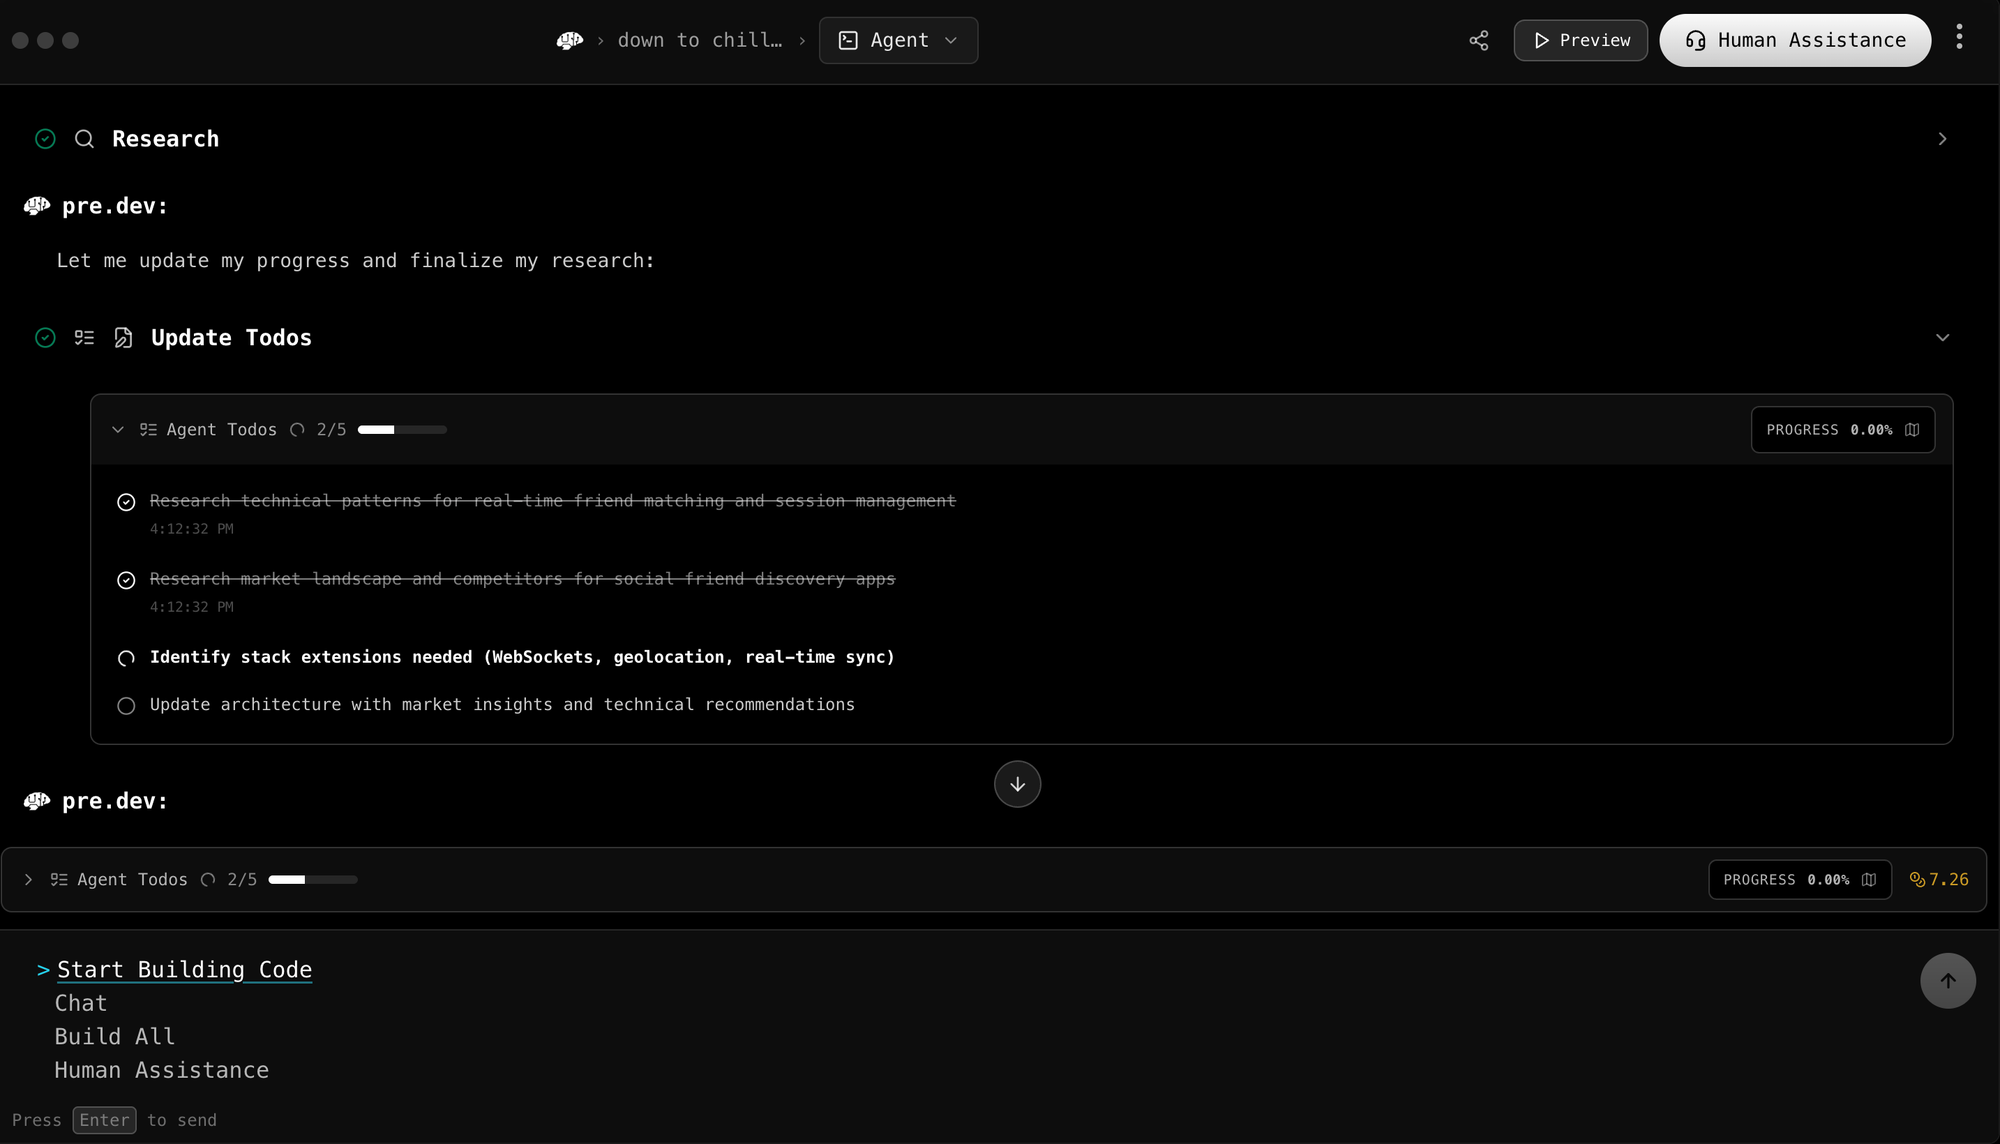Toggle completed technical patterns research todo

(126, 502)
